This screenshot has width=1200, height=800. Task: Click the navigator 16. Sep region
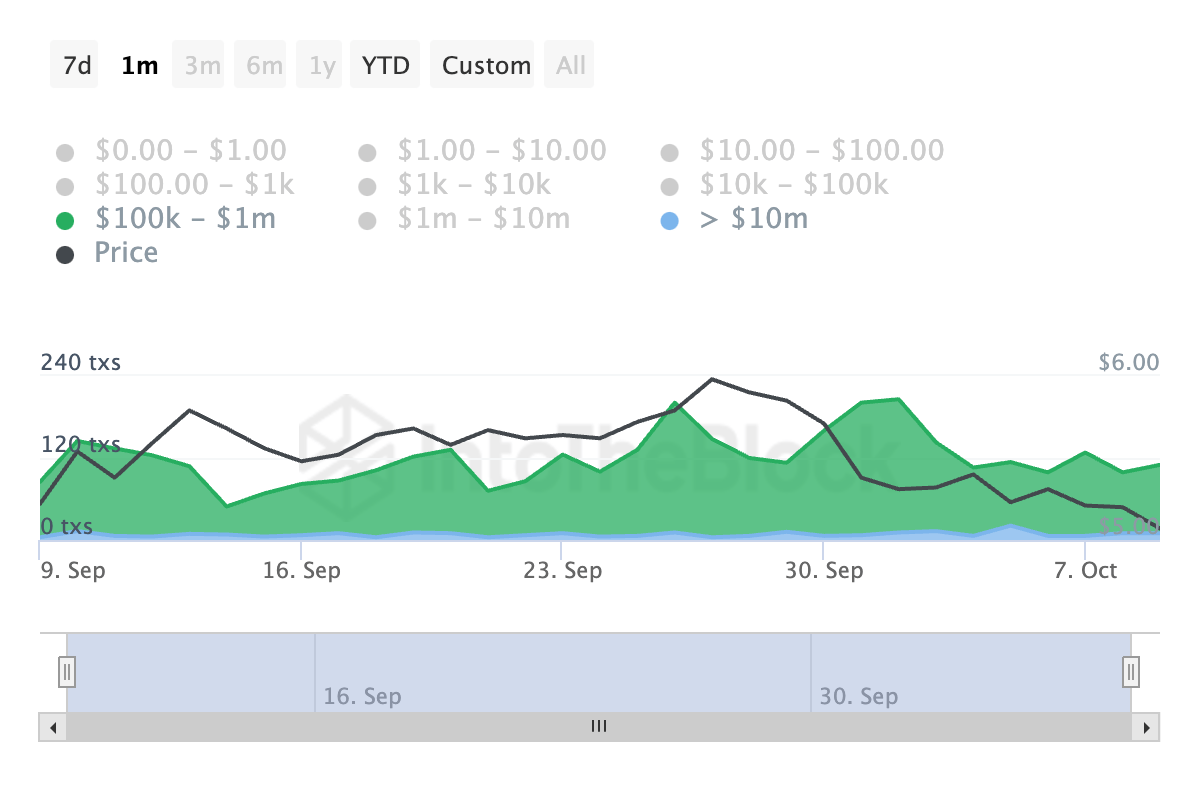click(x=362, y=696)
